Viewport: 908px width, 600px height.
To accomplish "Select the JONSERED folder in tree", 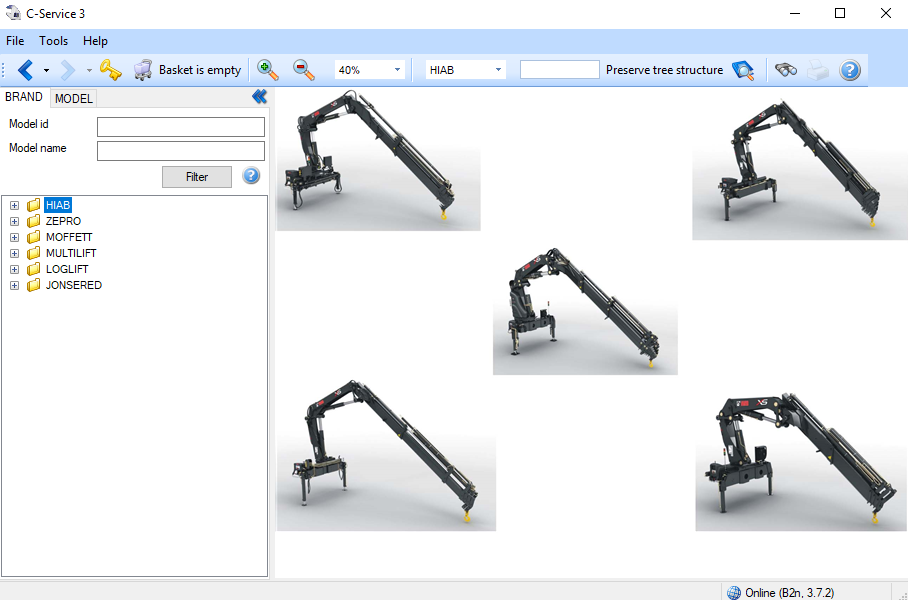I will pos(73,286).
